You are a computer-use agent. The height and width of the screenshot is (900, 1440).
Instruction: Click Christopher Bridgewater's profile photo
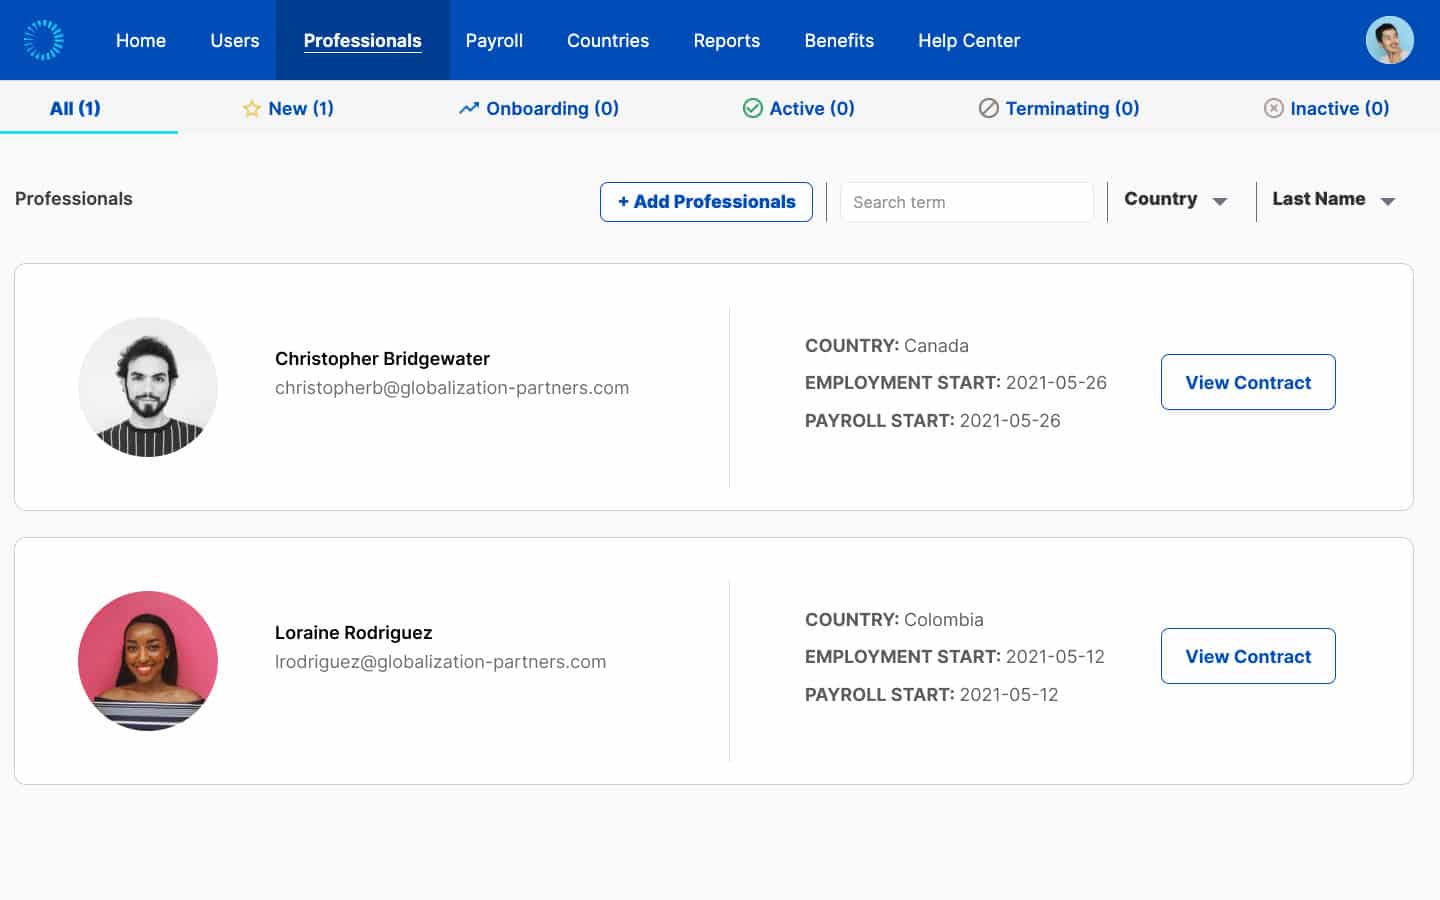148,387
